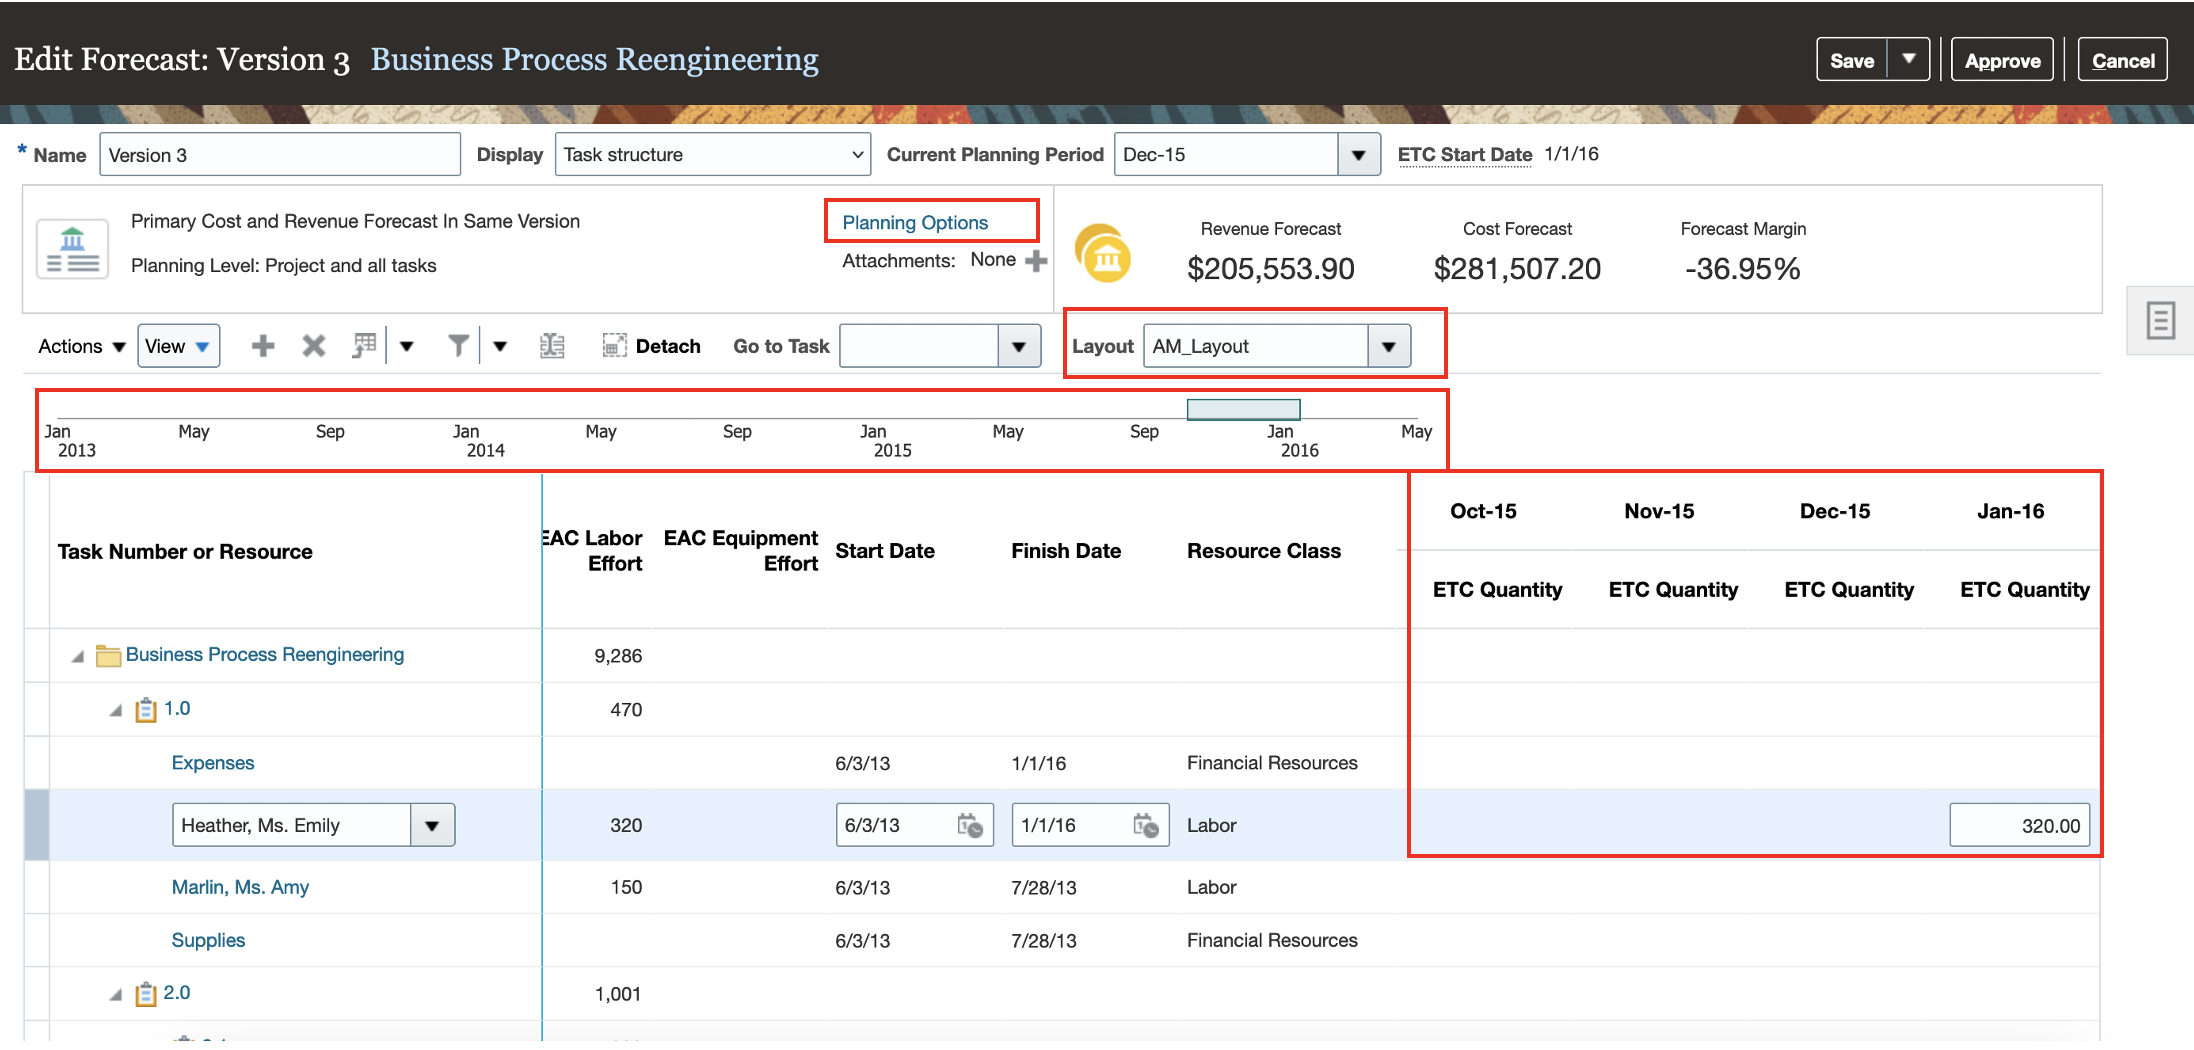Open the Heather, Ms. Emily resource dropdown

click(x=432, y=826)
